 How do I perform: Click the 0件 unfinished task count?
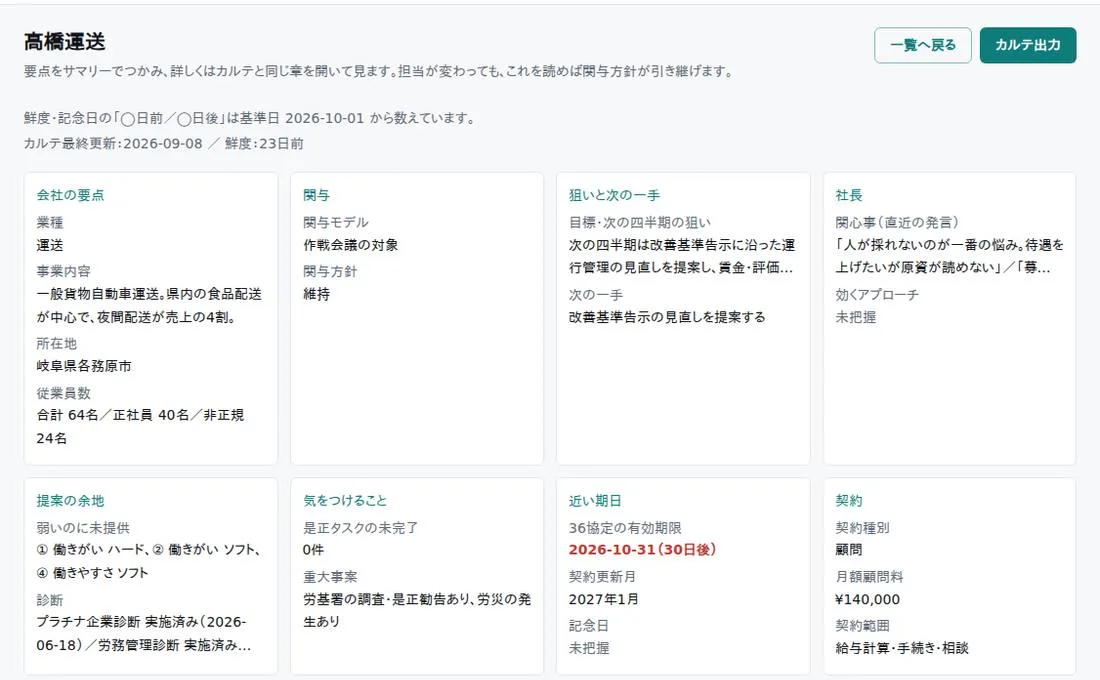coord(314,549)
